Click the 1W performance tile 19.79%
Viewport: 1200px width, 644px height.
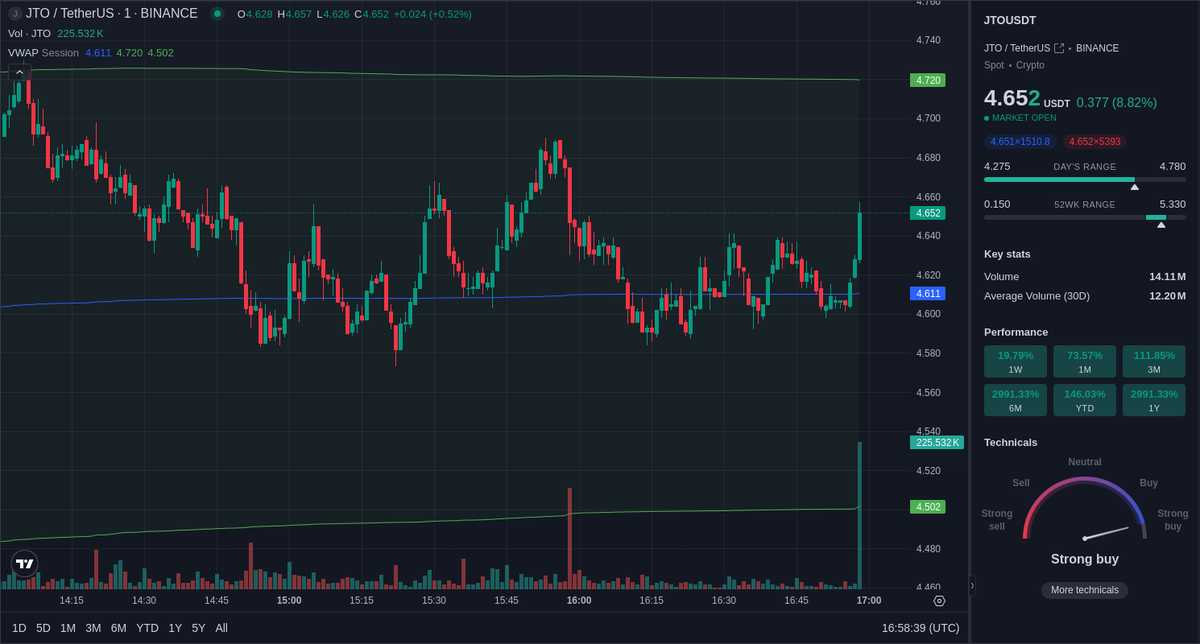pos(1015,361)
